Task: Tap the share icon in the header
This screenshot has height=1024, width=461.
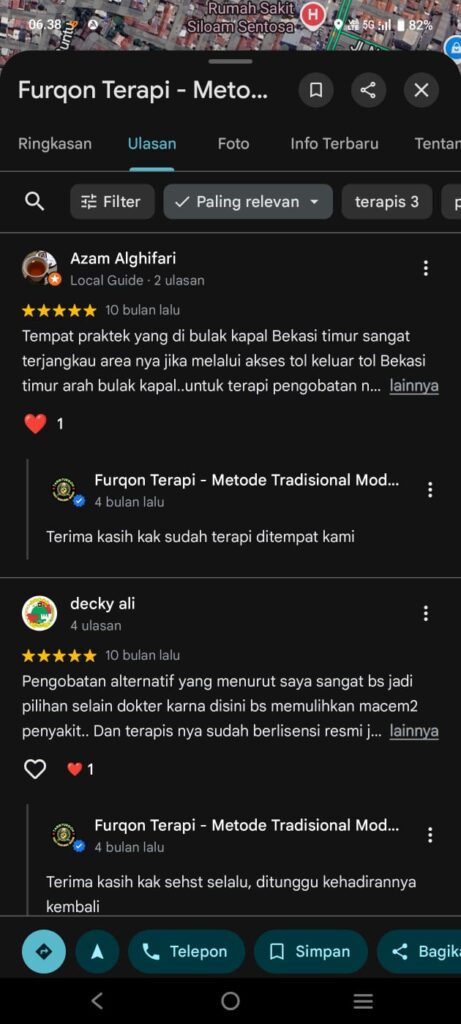Action: 368,90
